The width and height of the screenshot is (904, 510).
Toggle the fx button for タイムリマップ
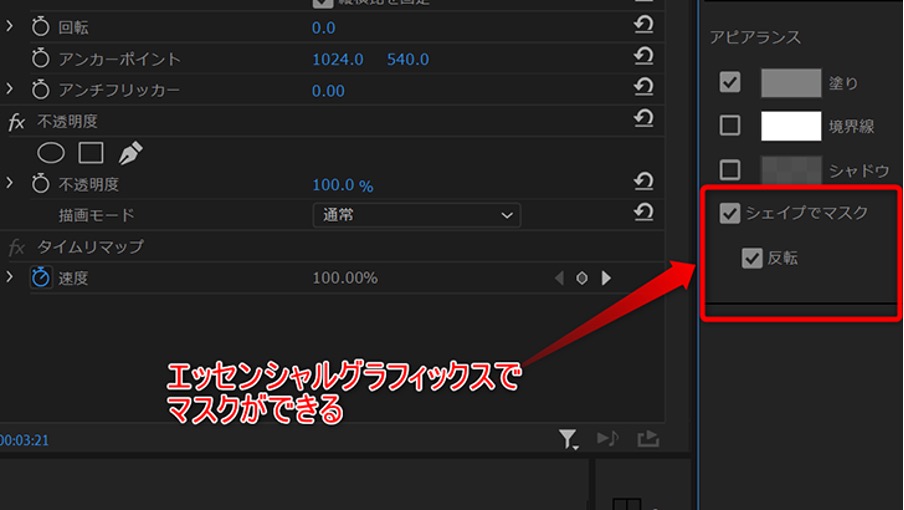[16, 247]
